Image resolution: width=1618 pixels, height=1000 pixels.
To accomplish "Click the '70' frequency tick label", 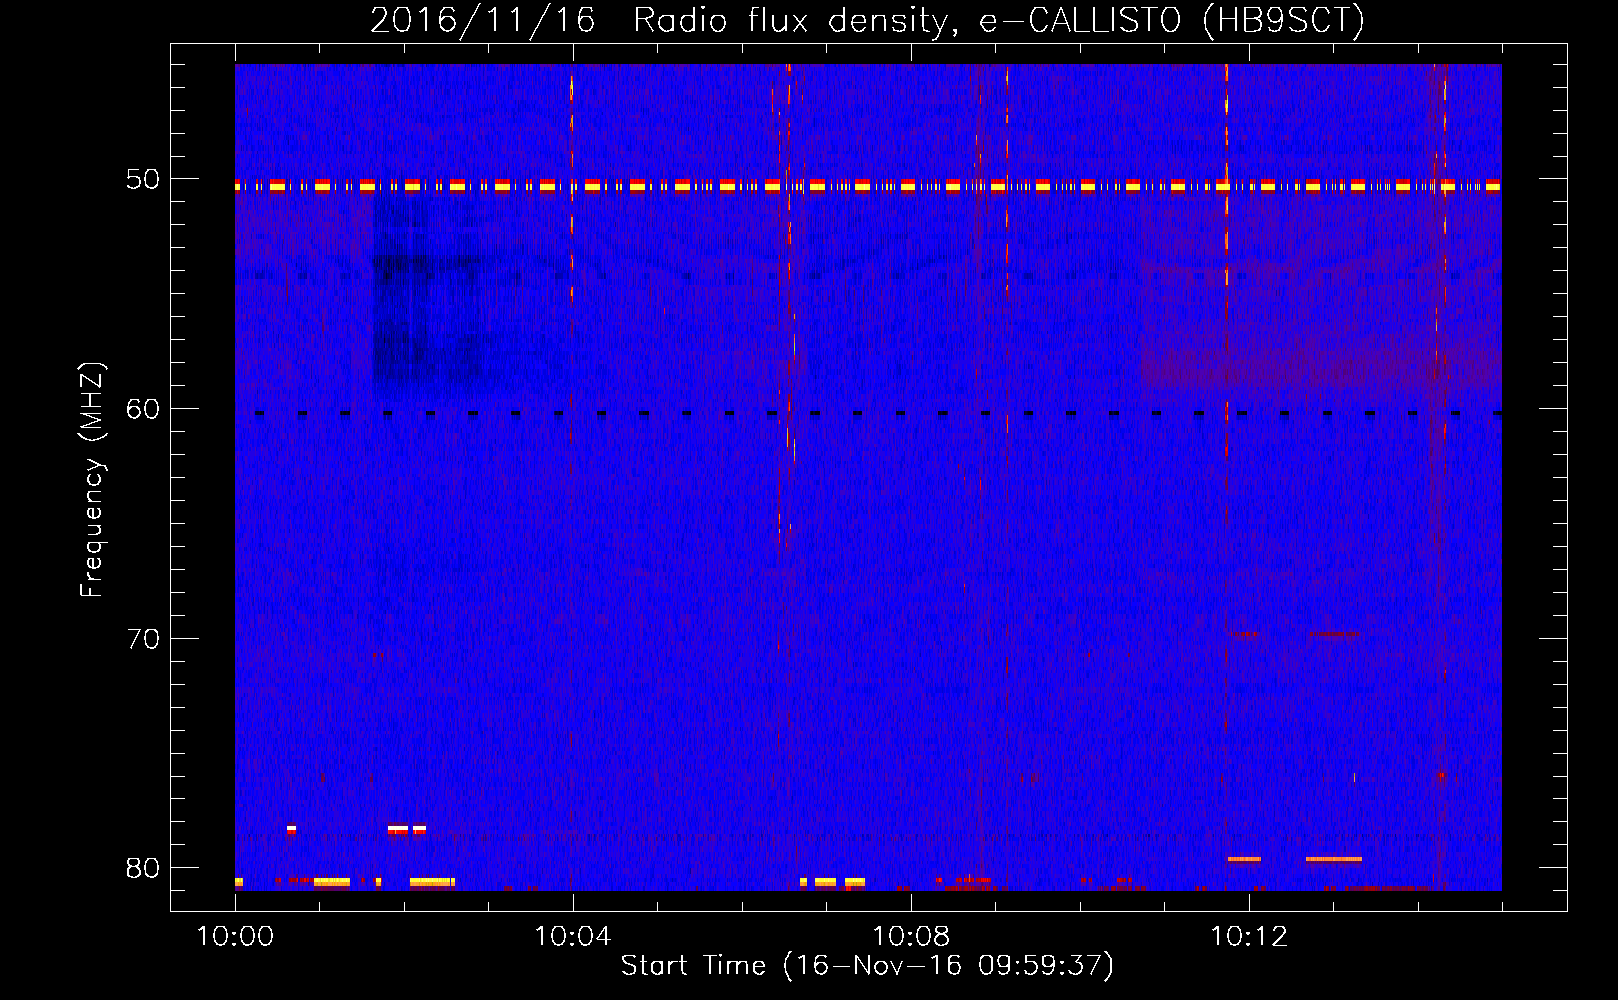I will (x=143, y=638).
